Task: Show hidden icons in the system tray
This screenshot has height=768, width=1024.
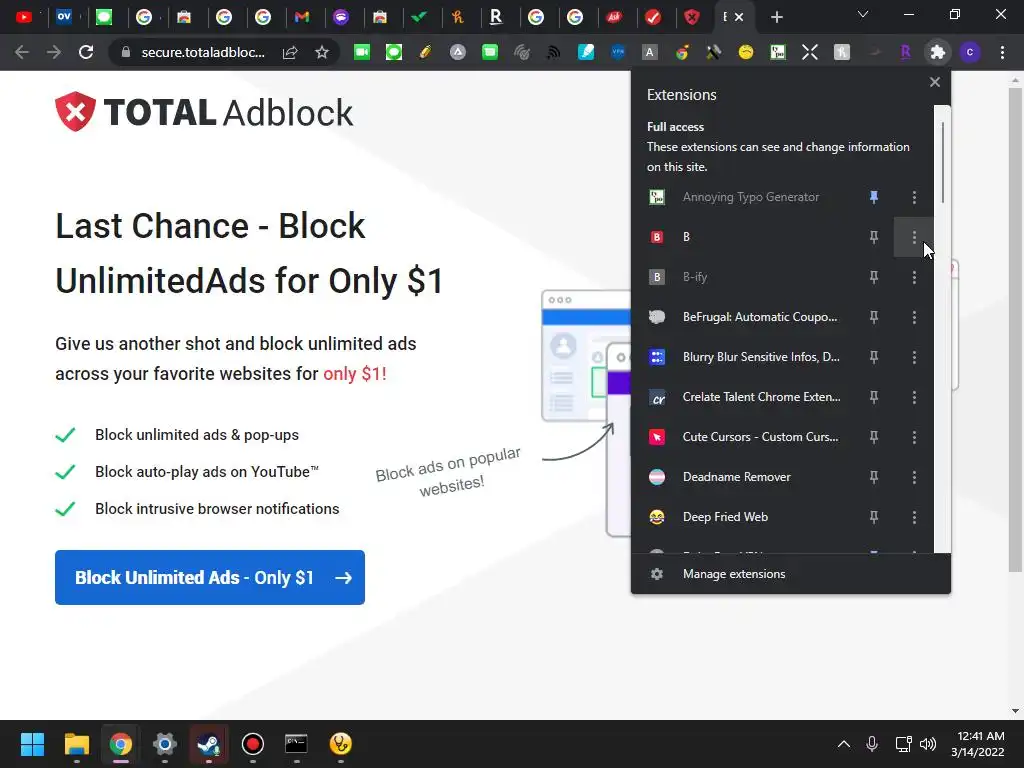Action: (x=844, y=744)
